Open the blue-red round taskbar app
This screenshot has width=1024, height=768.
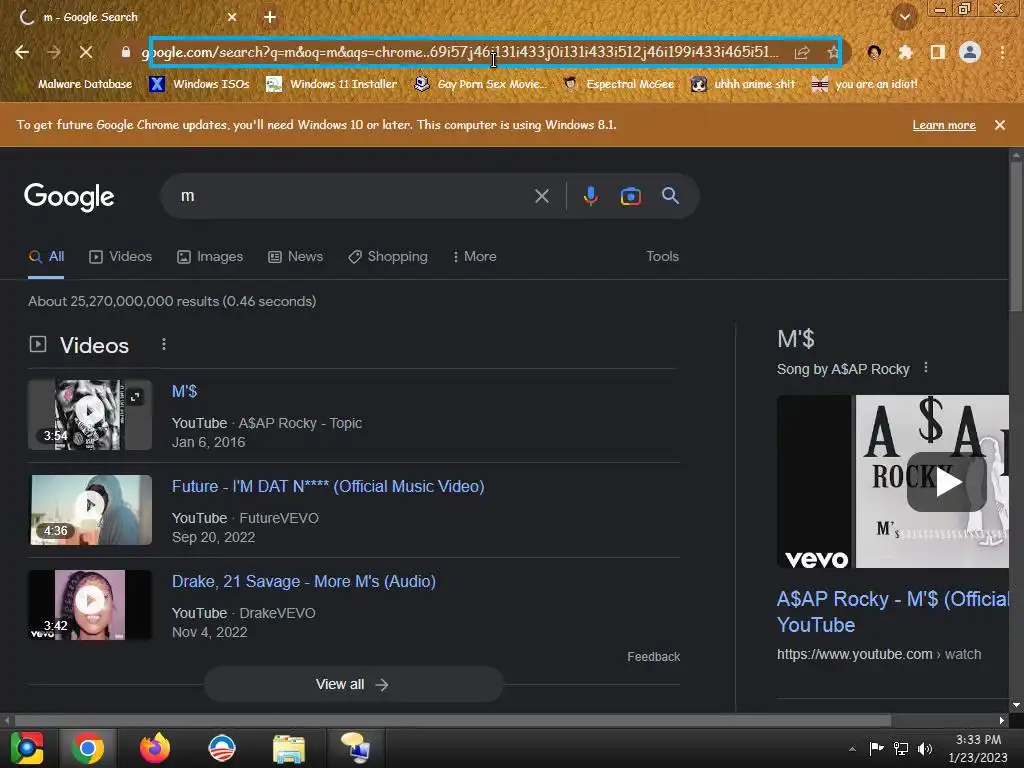222,748
